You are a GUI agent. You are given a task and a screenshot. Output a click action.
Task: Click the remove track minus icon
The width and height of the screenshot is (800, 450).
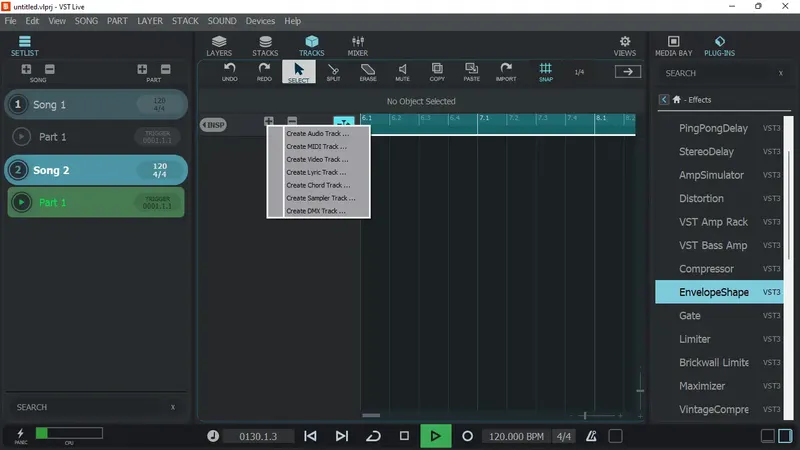[x=292, y=121]
